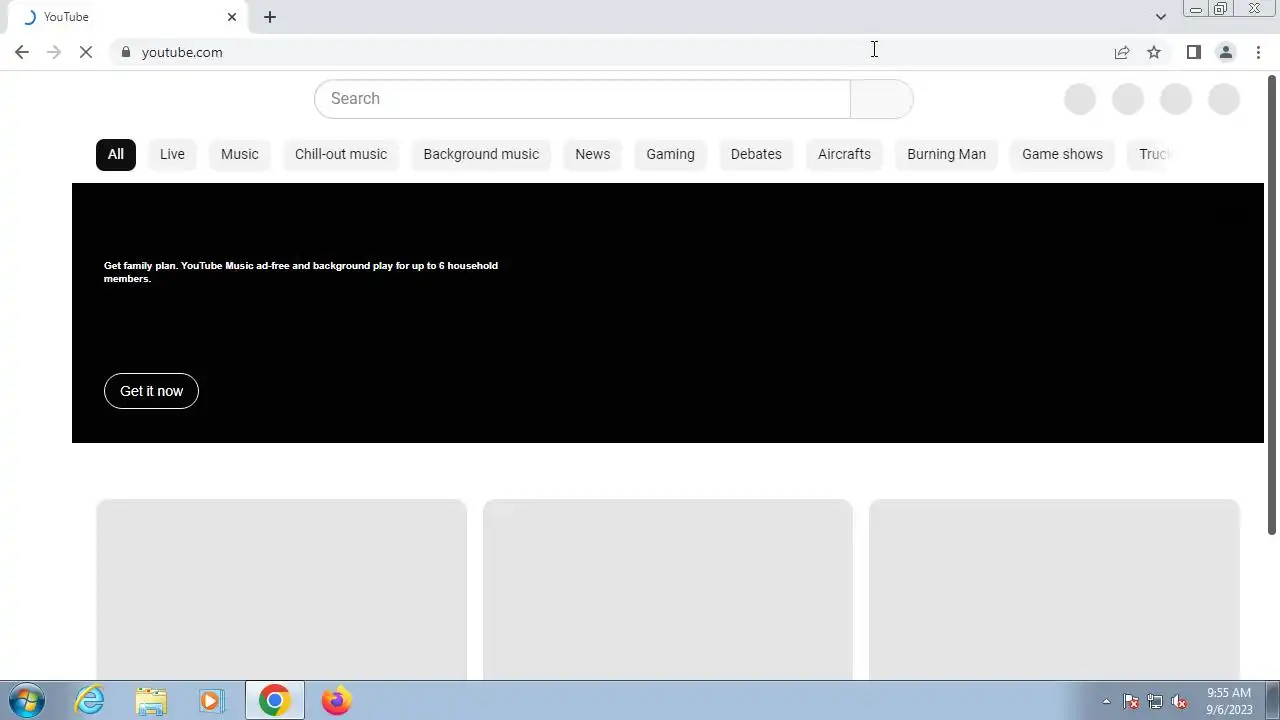Image resolution: width=1280 pixels, height=720 pixels.
Task: Select the Background music chip
Action: click(x=481, y=154)
